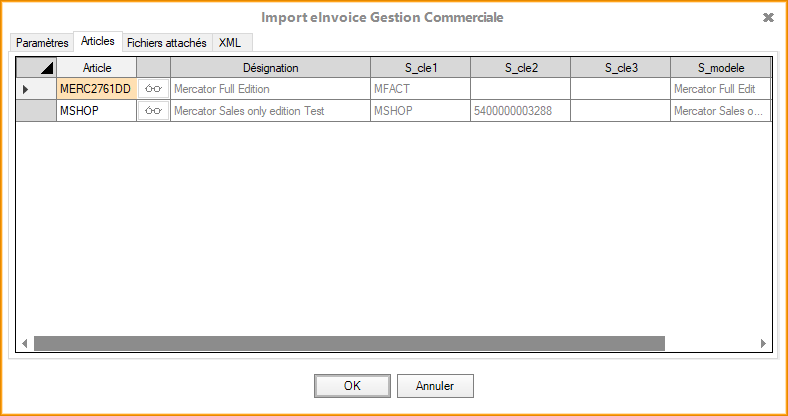Viewport: 788px width, 416px height.
Task: Click the S_cle1 column header
Action: click(420, 68)
